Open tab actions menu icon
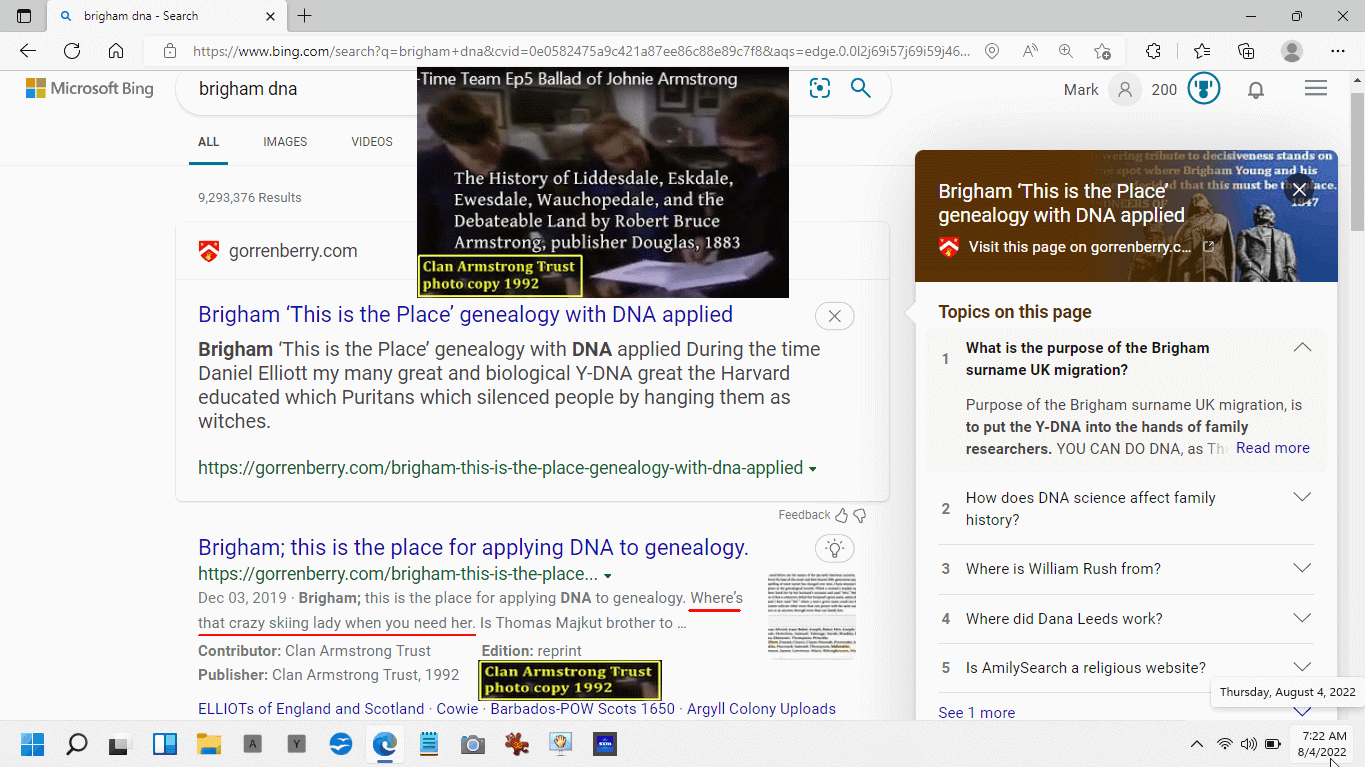The width and height of the screenshot is (1365, 767). [x=24, y=16]
